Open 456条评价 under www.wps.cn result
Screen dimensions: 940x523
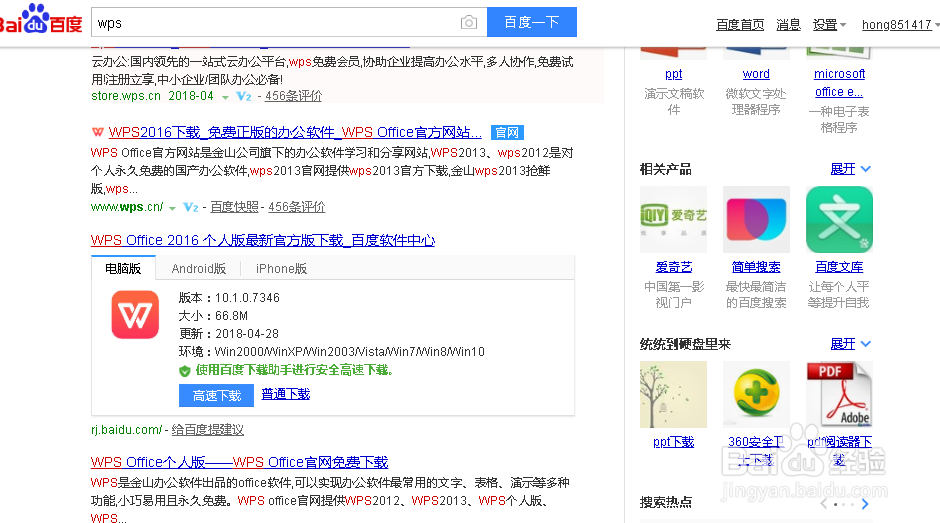pos(297,207)
